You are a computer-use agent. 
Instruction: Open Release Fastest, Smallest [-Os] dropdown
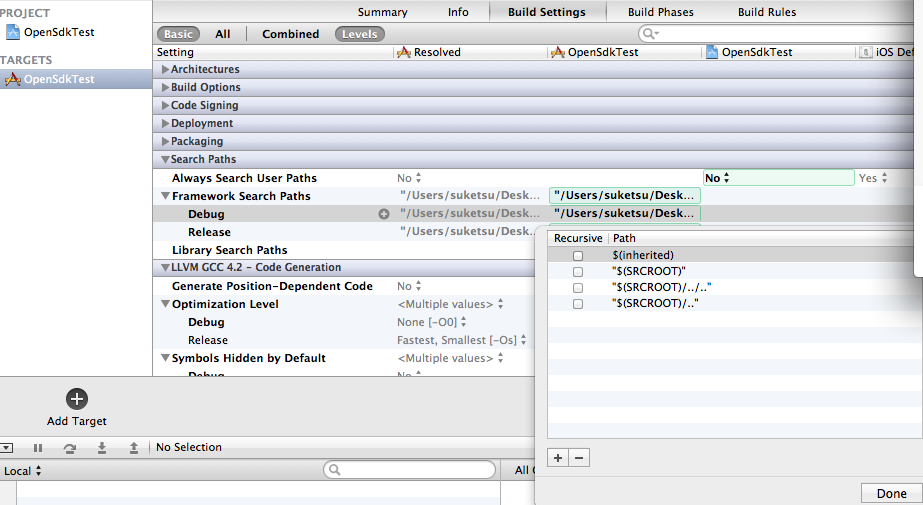(x=462, y=340)
